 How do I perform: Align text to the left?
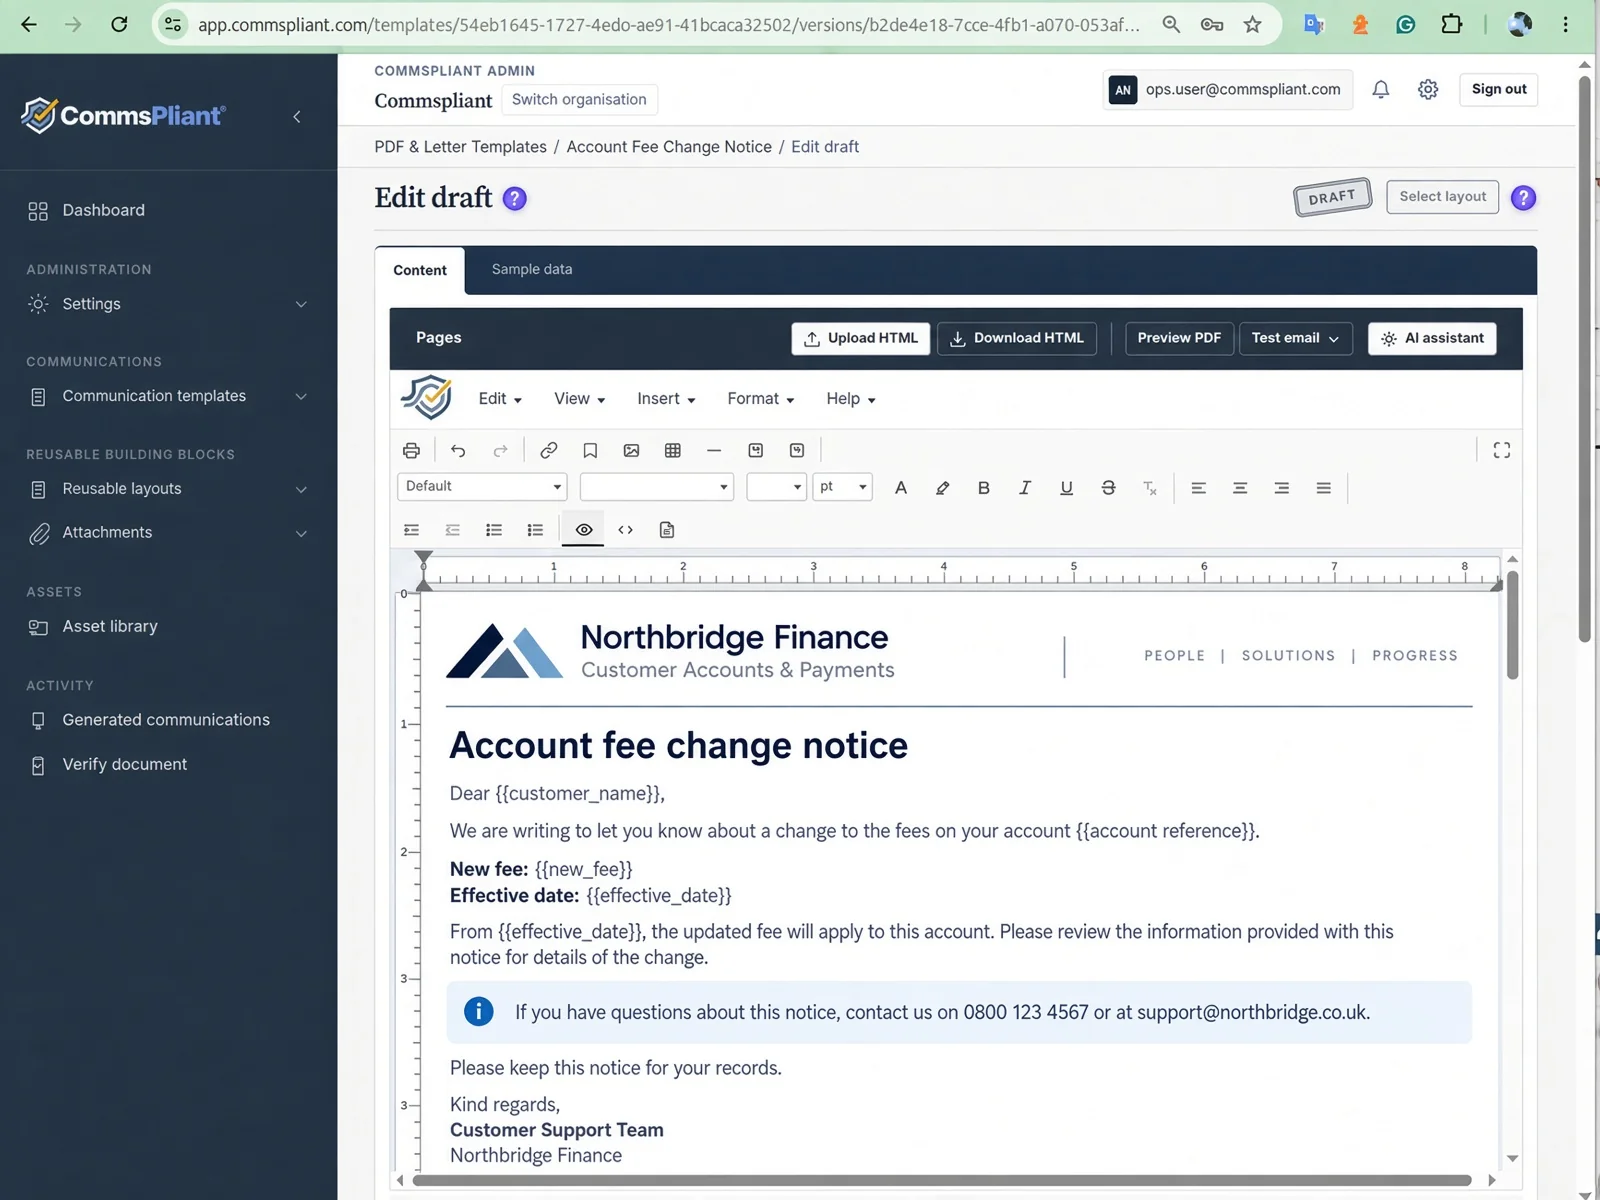coord(1198,488)
